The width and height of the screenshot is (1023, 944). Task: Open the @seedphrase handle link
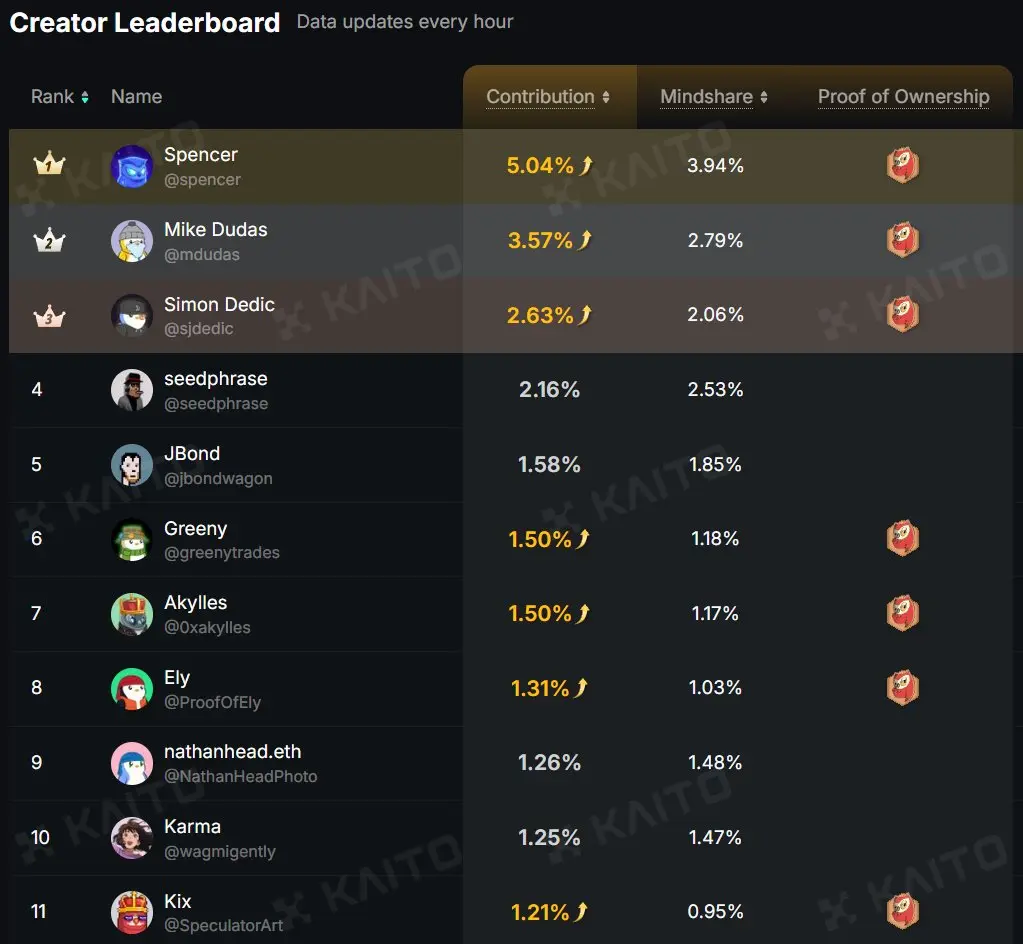point(216,404)
